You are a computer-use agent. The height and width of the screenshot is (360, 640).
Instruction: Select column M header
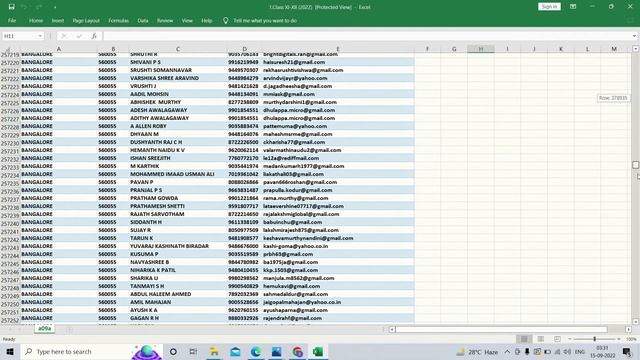click(x=614, y=49)
